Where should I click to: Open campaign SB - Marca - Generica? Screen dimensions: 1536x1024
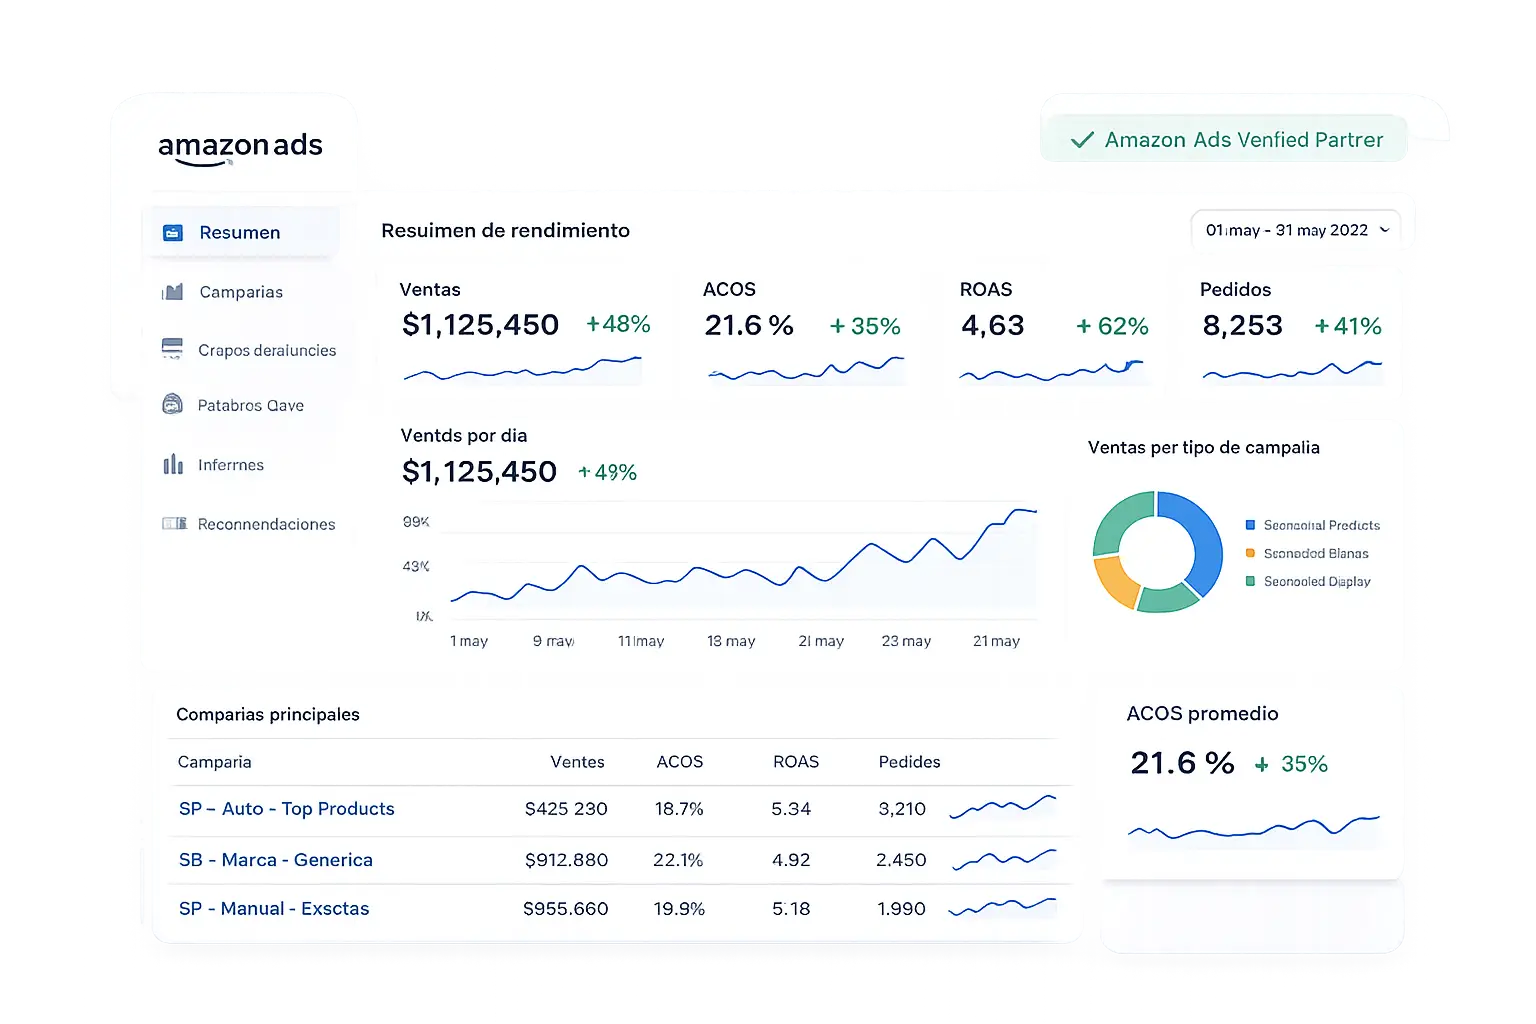(x=276, y=860)
